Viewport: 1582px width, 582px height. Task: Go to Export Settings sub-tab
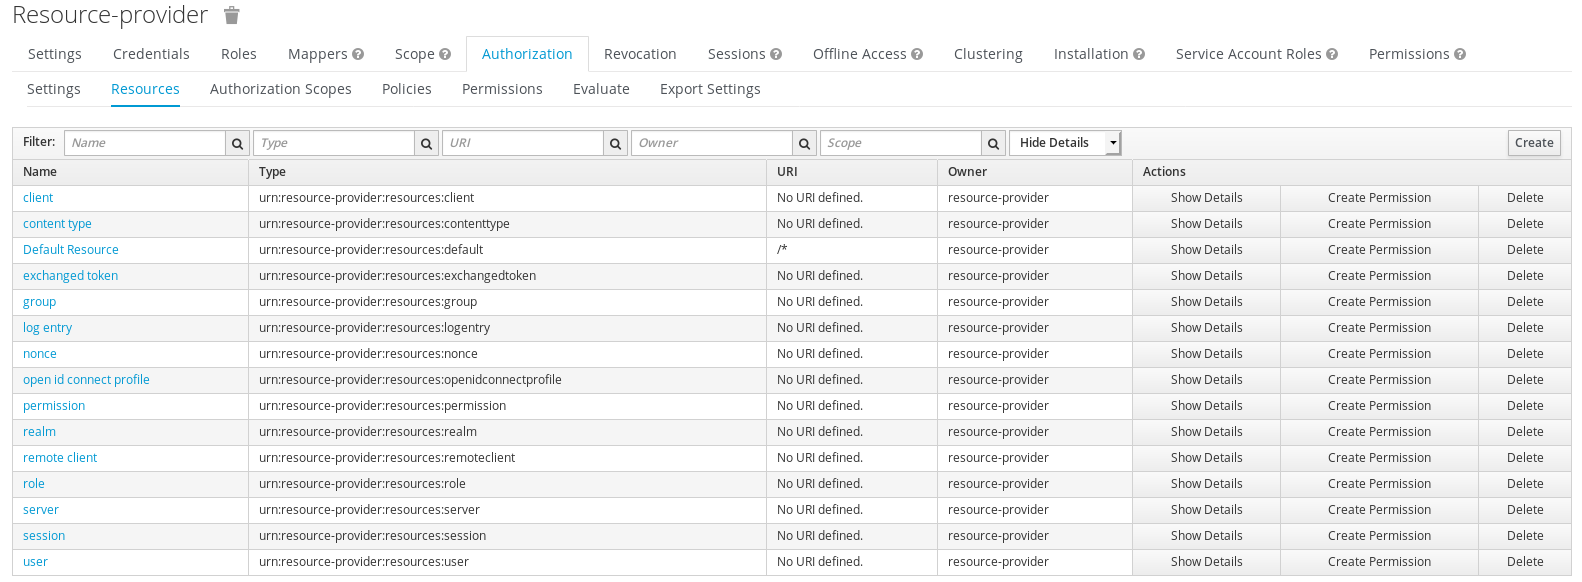[710, 89]
